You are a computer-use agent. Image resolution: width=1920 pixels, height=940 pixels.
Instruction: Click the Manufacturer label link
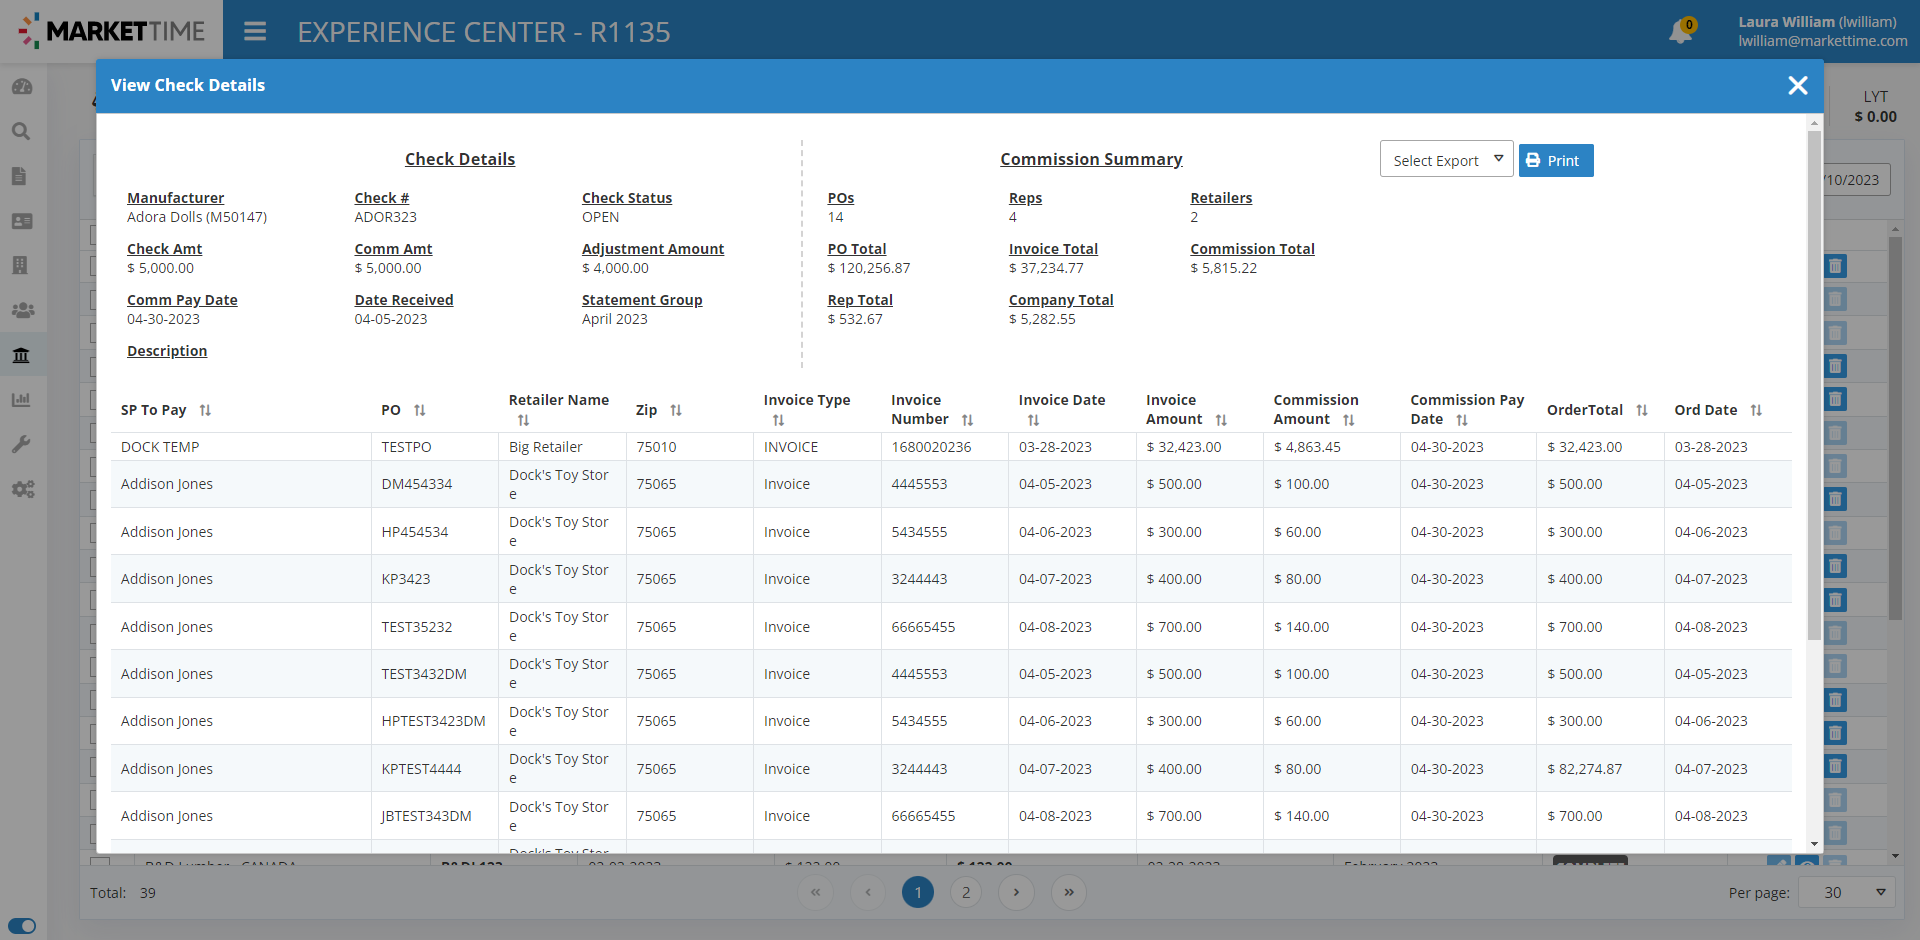tap(175, 198)
